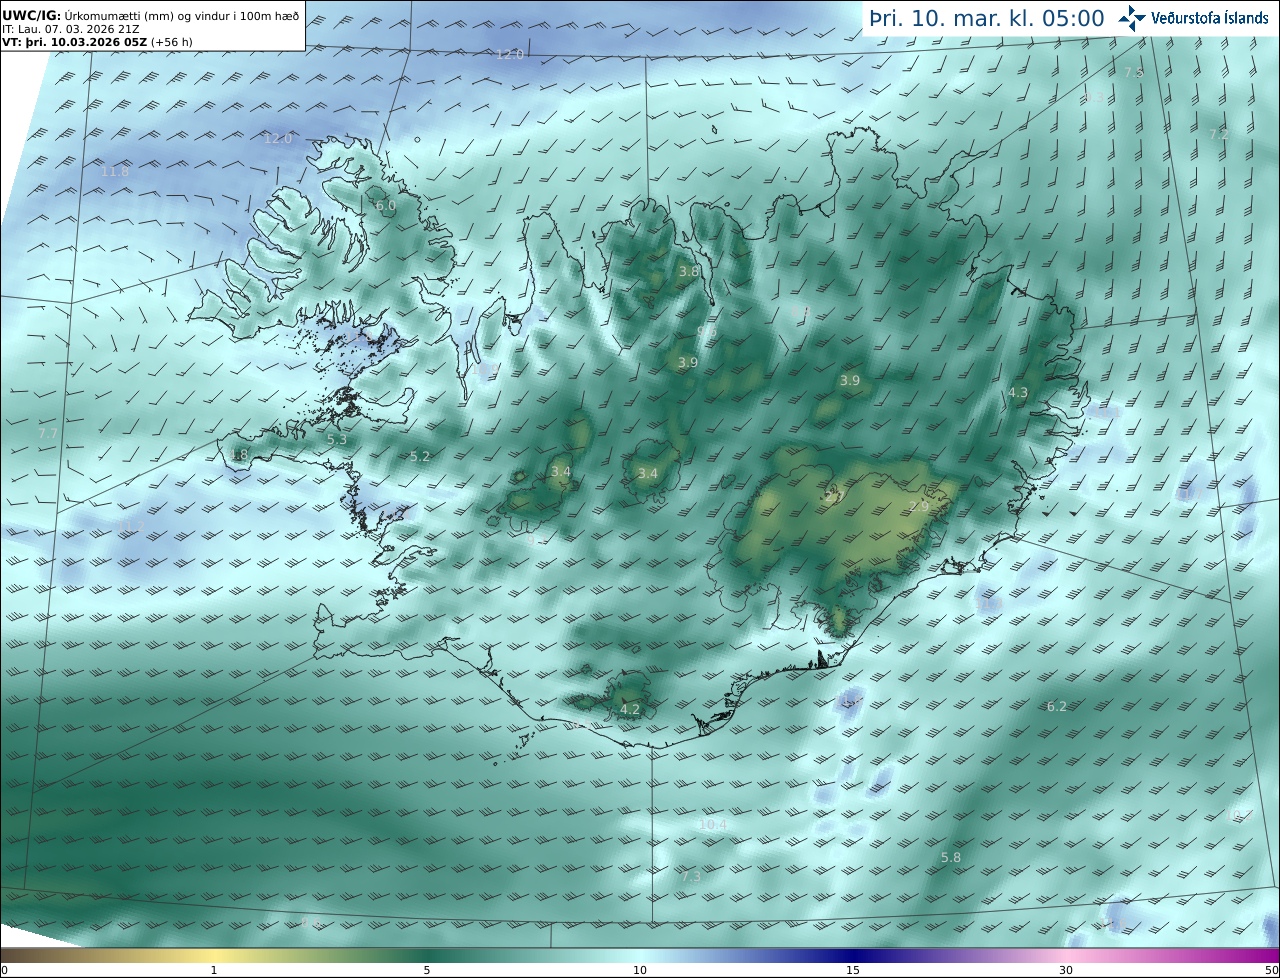Viewport: 1280px width, 978px height.
Task: Click the '30' tick on the color scale
Action: [1066, 970]
